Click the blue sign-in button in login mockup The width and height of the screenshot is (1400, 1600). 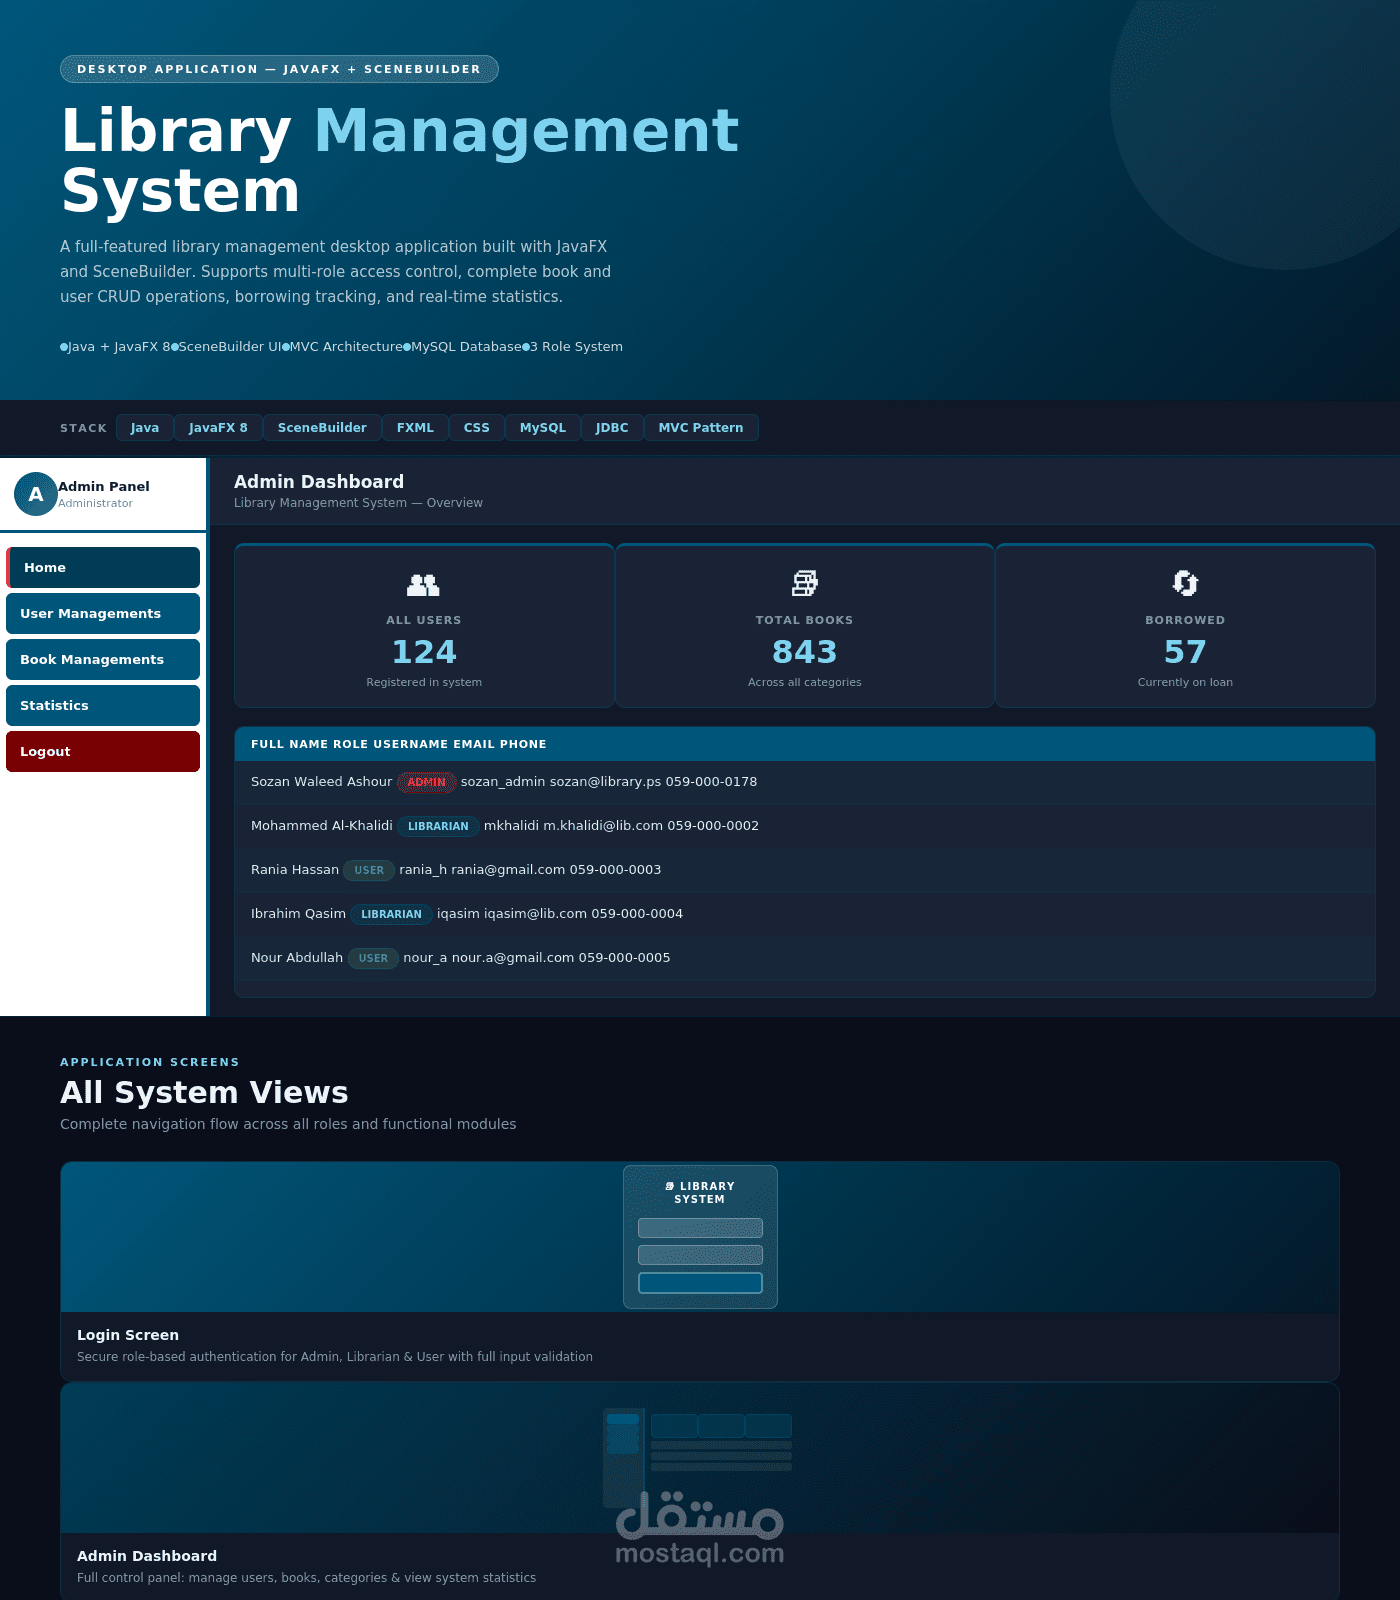pos(700,1283)
